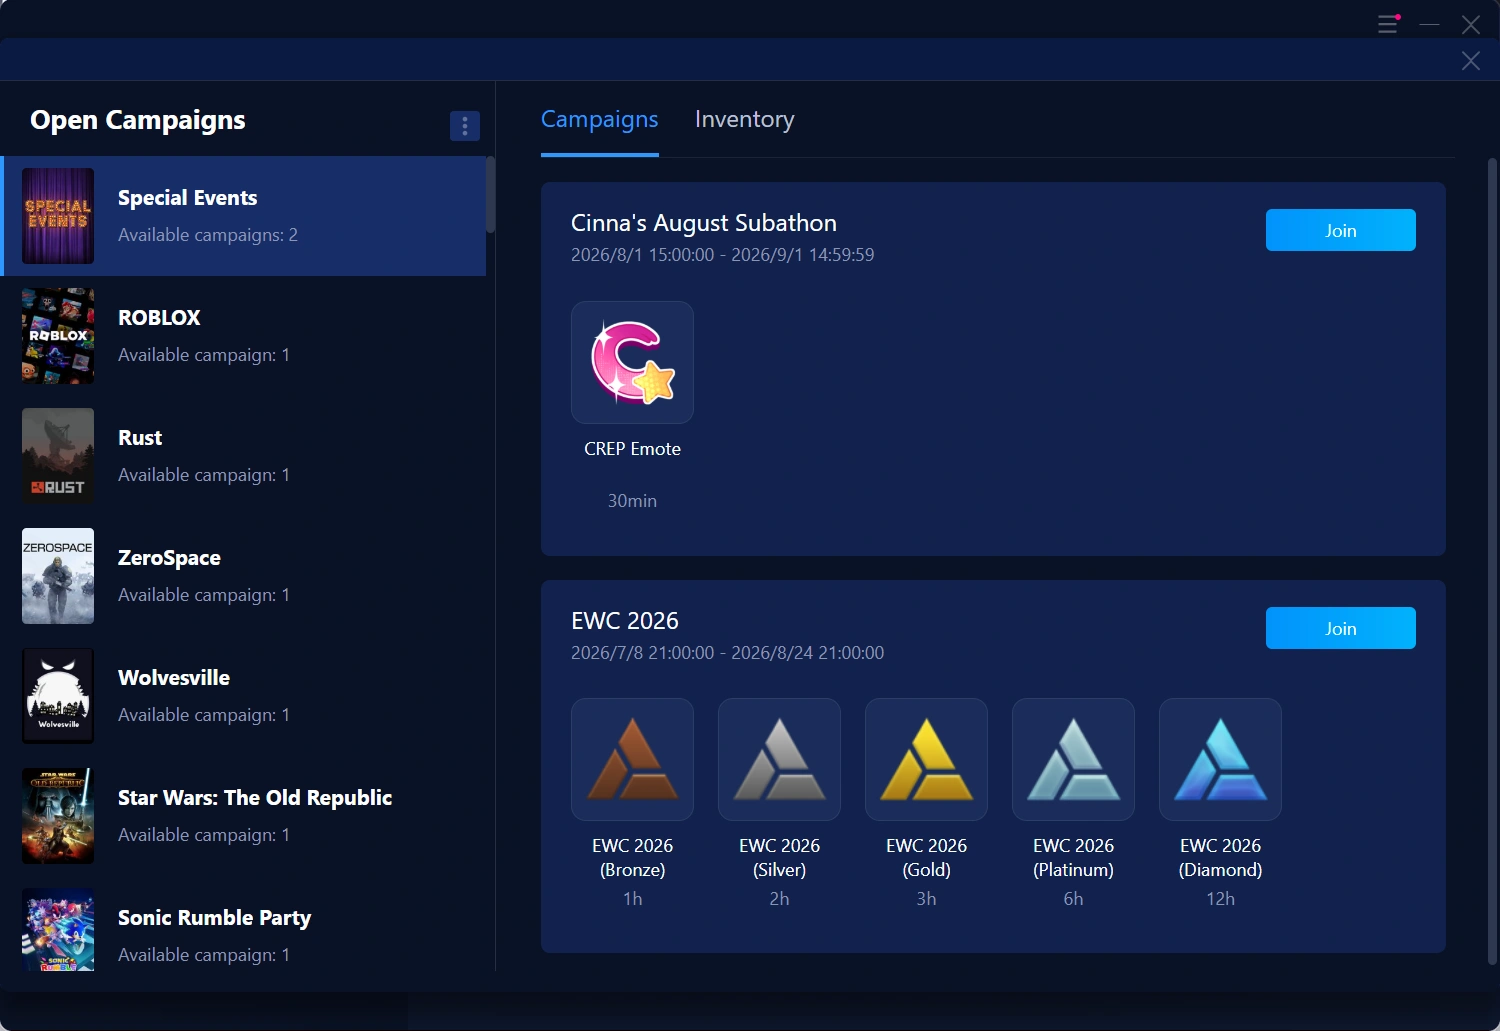This screenshot has width=1500, height=1031.
Task: Click the Rust game thumbnail
Action: coord(58,456)
